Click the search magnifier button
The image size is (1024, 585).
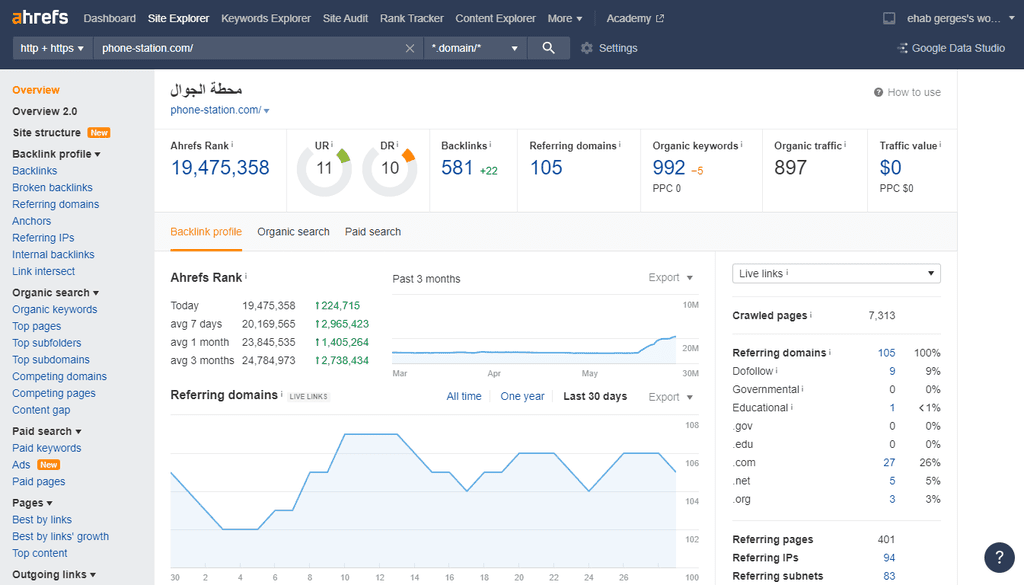[x=549, y=48]
